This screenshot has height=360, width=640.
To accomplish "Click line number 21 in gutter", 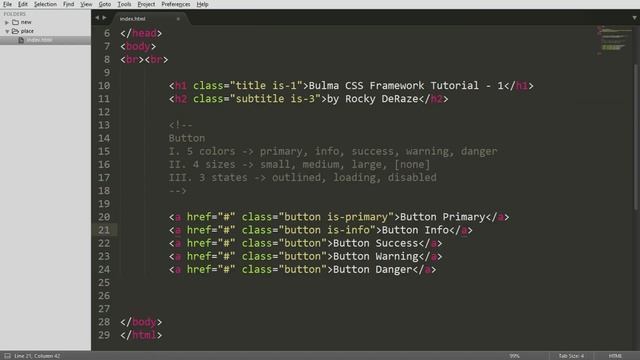I will coord(104,230).
